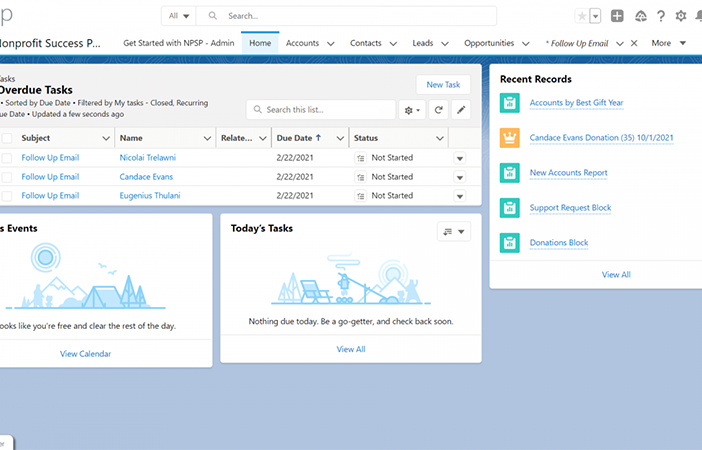The height and width of the screenshot is (450, 702).
Task: Click the crown opportunity icon
Action: tap(509, 138)
